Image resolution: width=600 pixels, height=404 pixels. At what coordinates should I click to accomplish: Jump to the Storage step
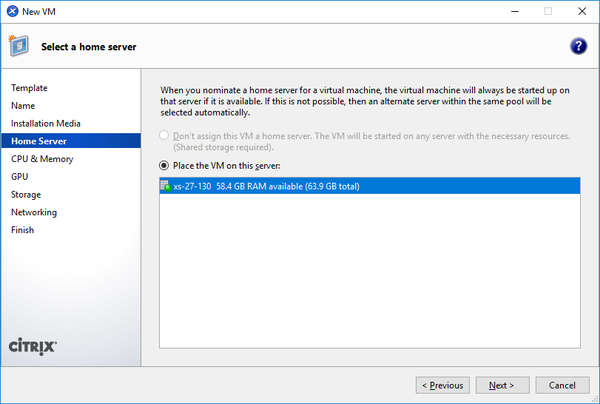coord(26,194)
